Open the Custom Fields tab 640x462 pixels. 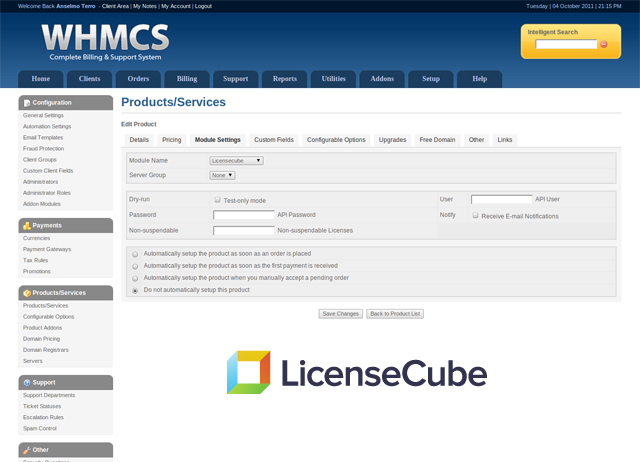[x=274, y=140]
